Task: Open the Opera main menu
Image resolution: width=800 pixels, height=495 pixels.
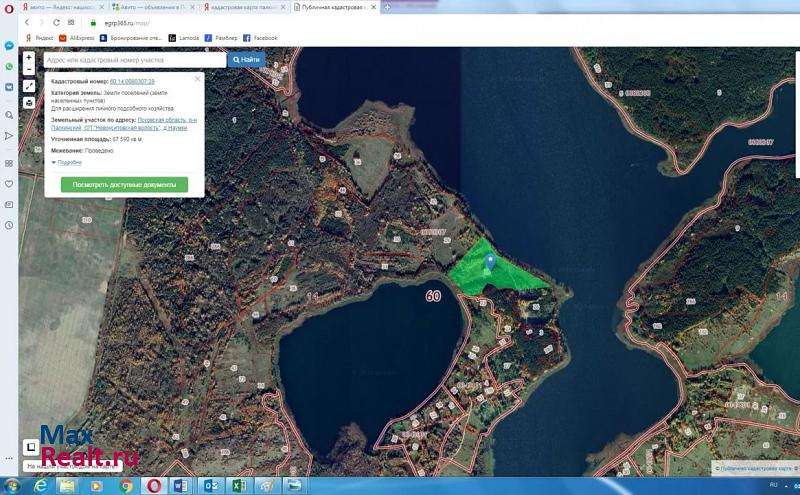Action: (x=8, y=7)
